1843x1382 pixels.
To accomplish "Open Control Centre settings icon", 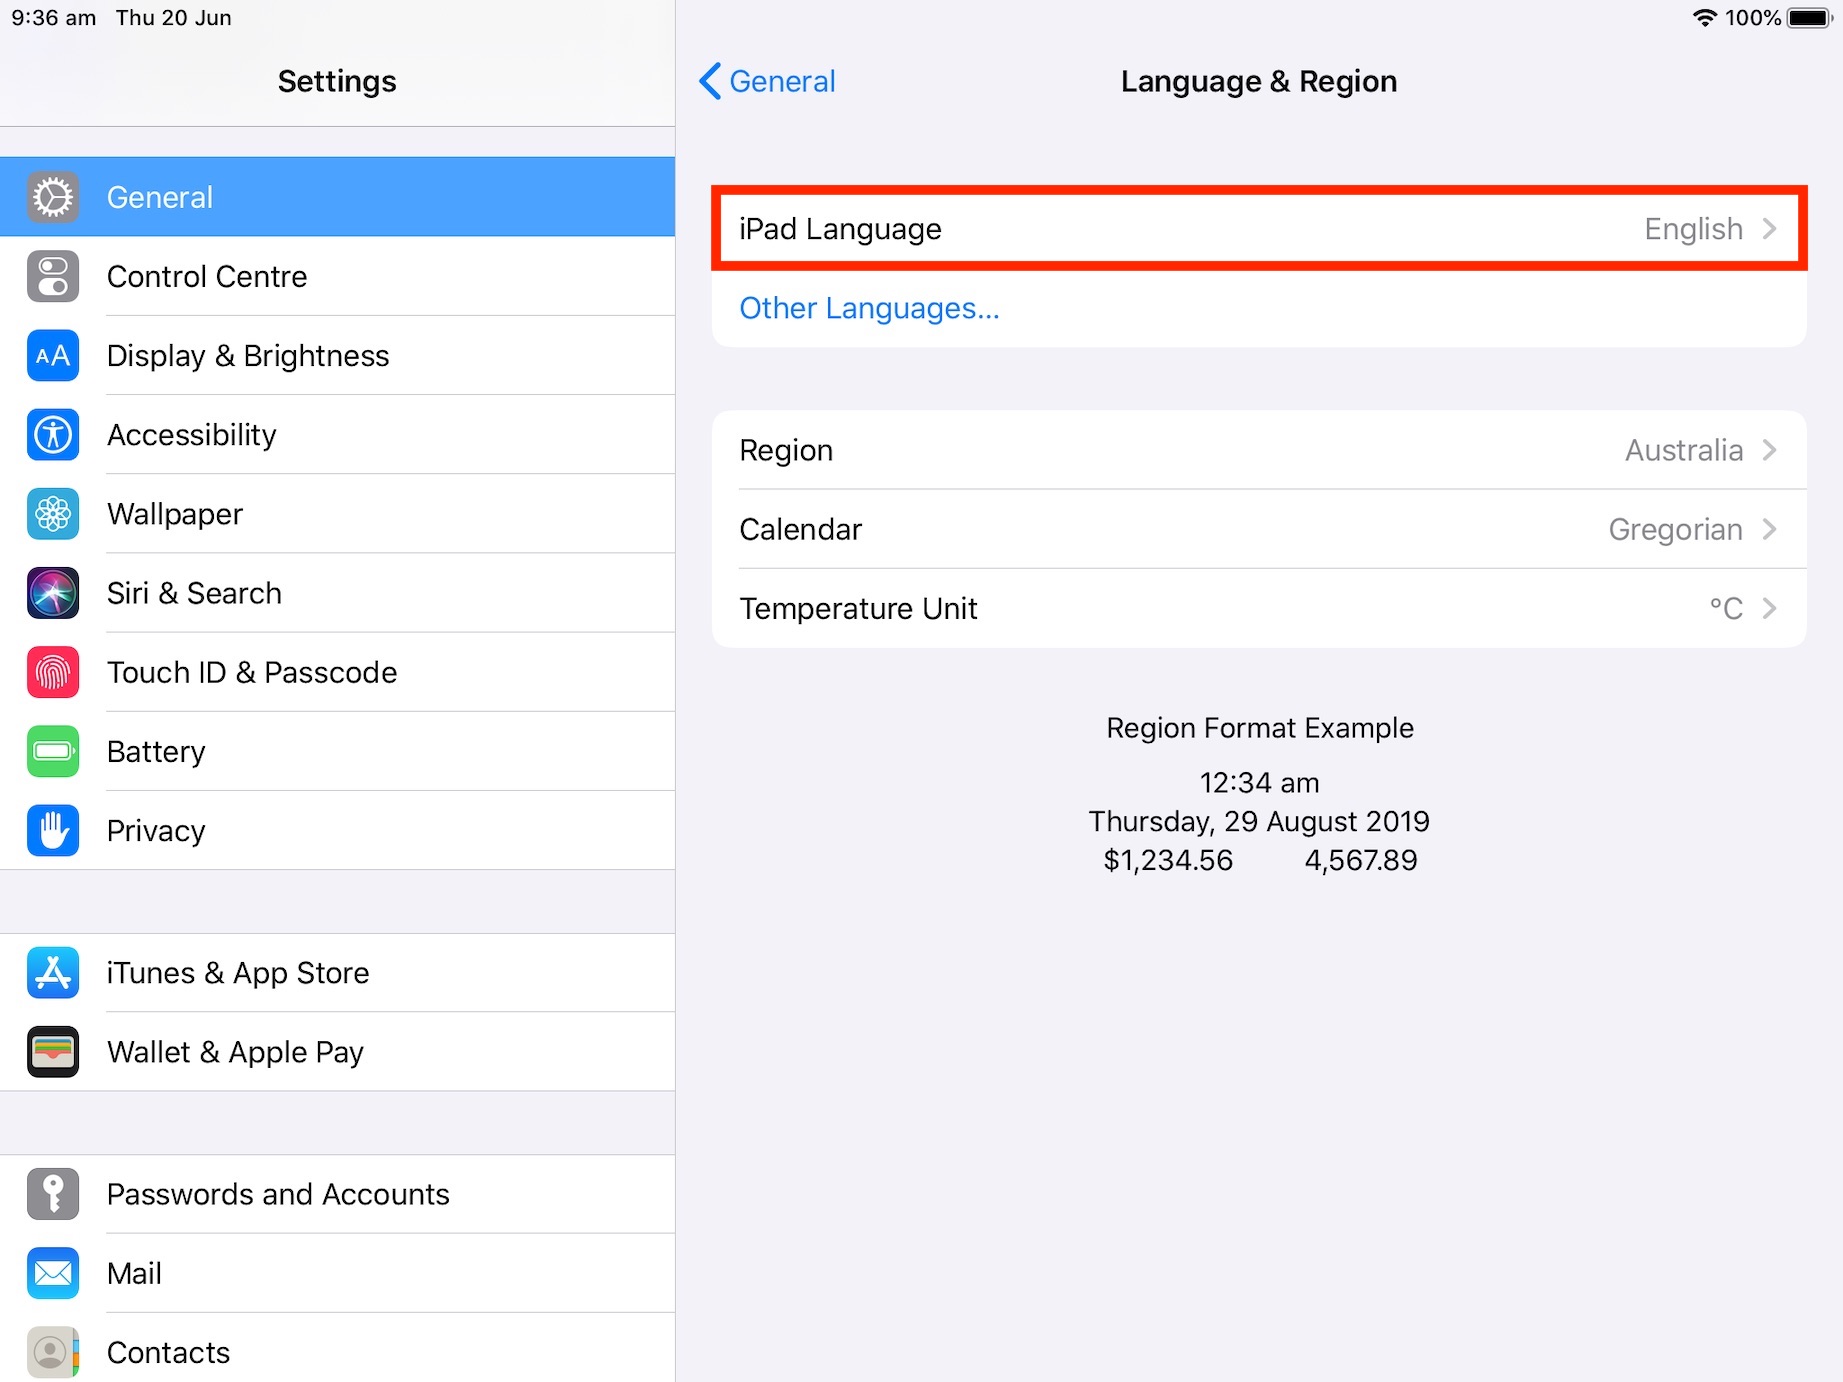I will tap(53, 276).
